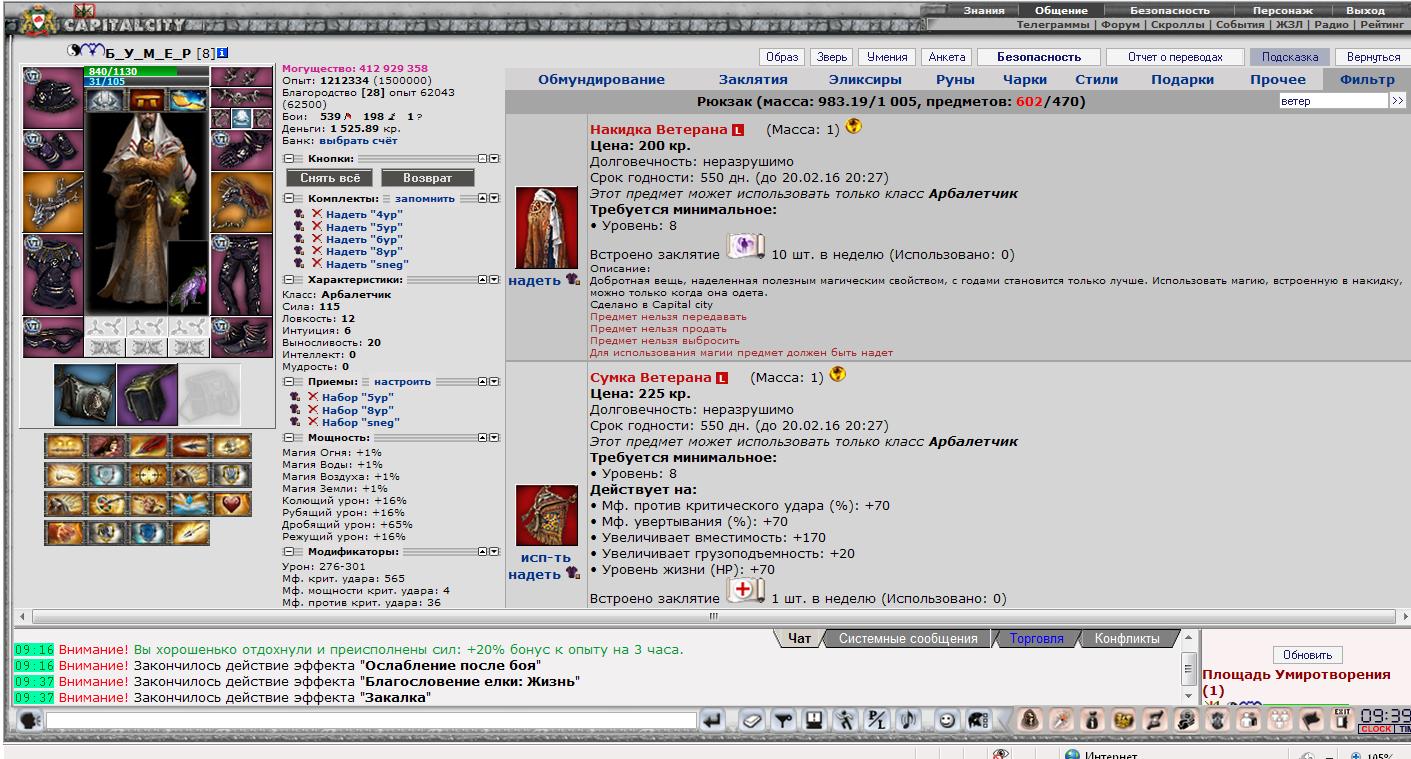Open the Заклятия inventory tab

pos(753,79)
